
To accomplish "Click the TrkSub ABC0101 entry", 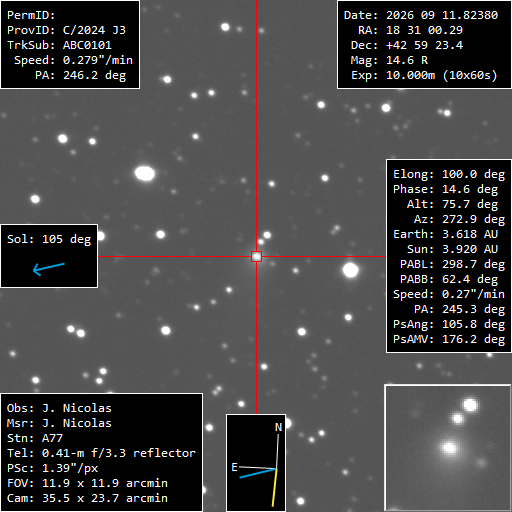I will point(59,45).
